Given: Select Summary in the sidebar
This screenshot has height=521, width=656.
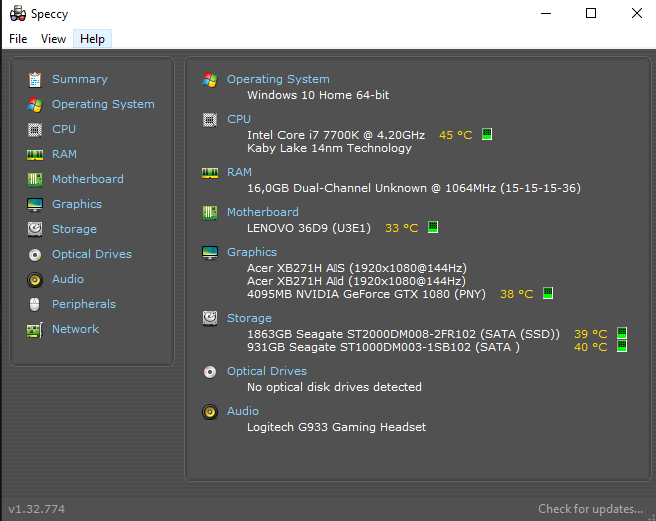Looking at the screenshot, I should click(x=79, y=79).
